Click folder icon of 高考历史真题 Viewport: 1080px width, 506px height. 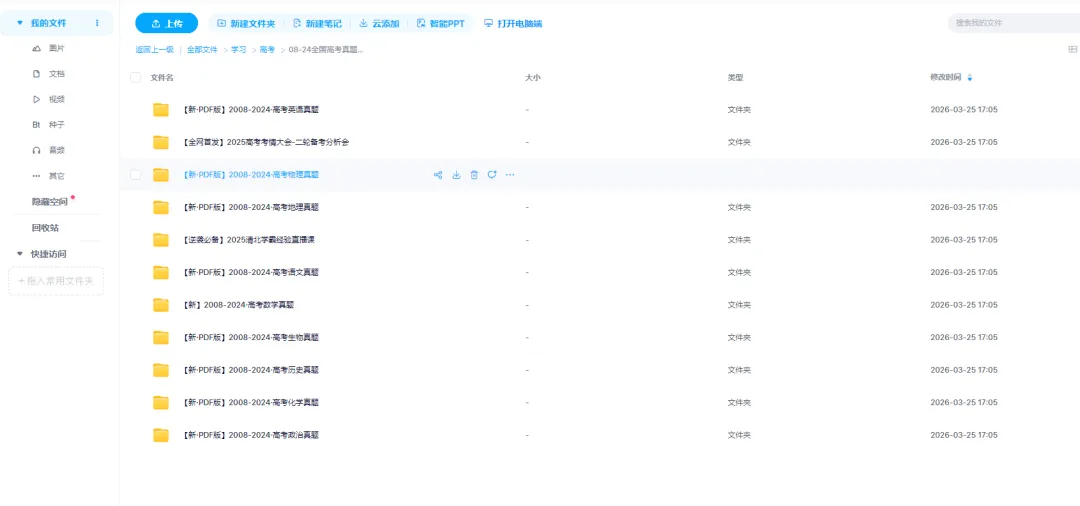click(161, 370)
